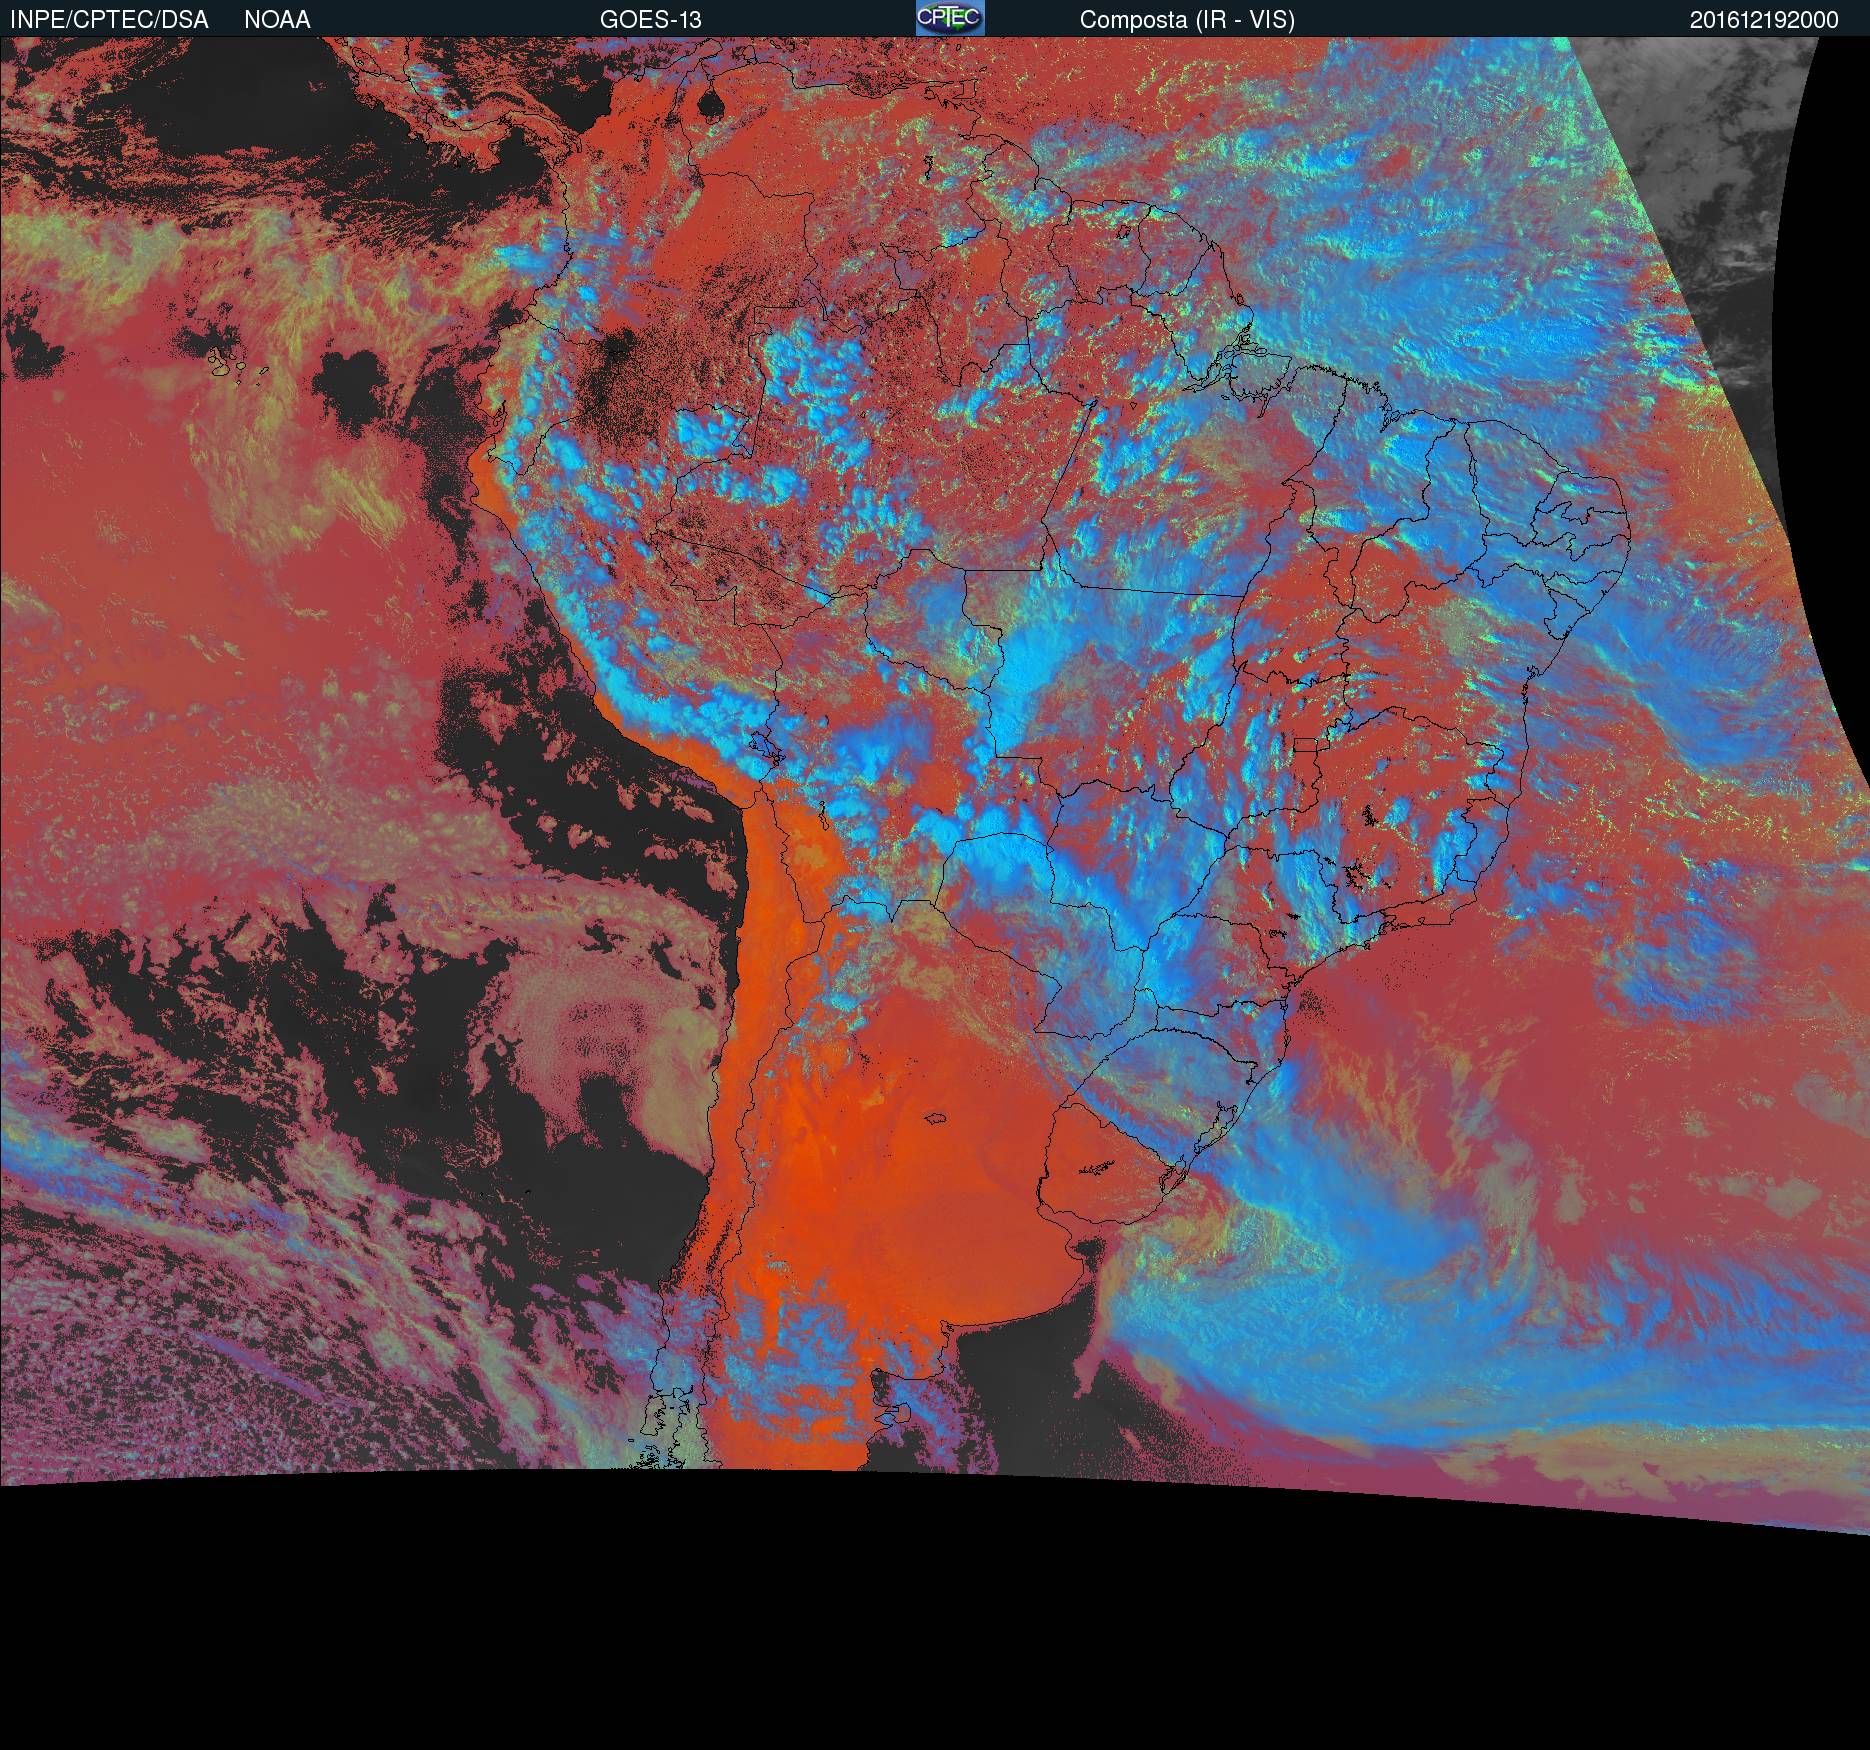Click the Composta (IR - VIS) title
Viewport: 1870px width, 1750px height.
[1187, 19]
